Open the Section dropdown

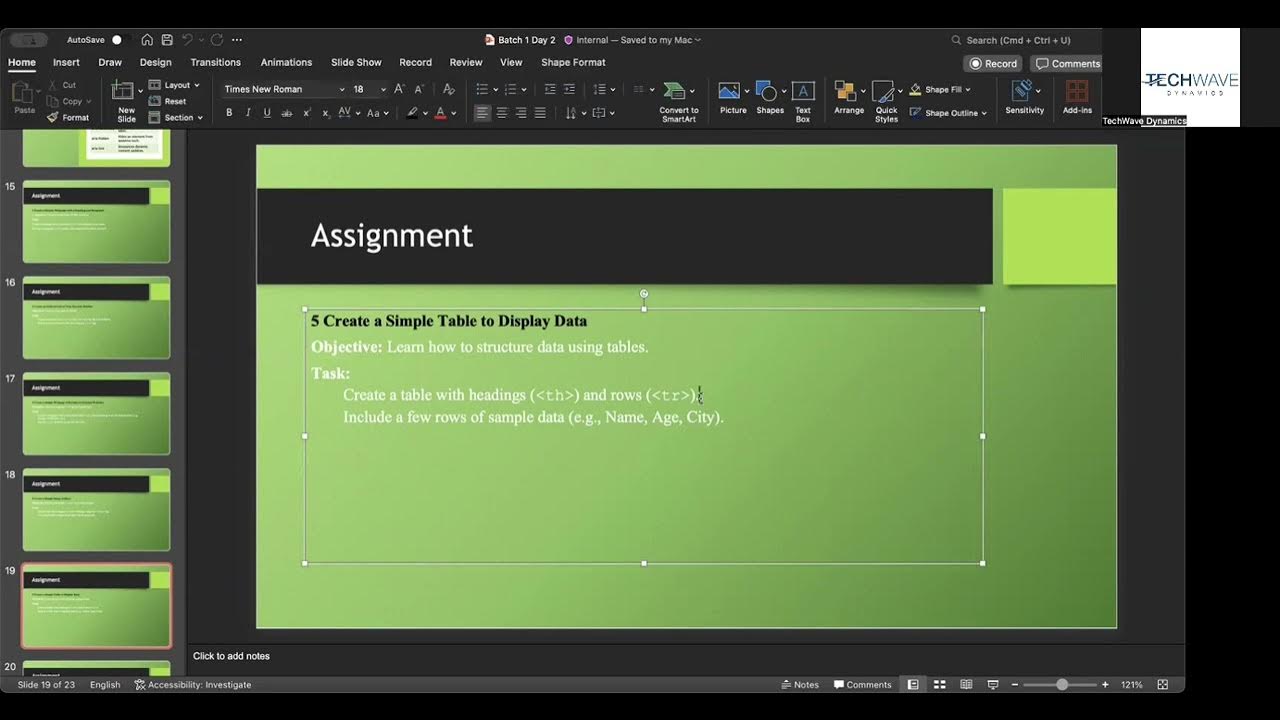(x=176, y=117)
